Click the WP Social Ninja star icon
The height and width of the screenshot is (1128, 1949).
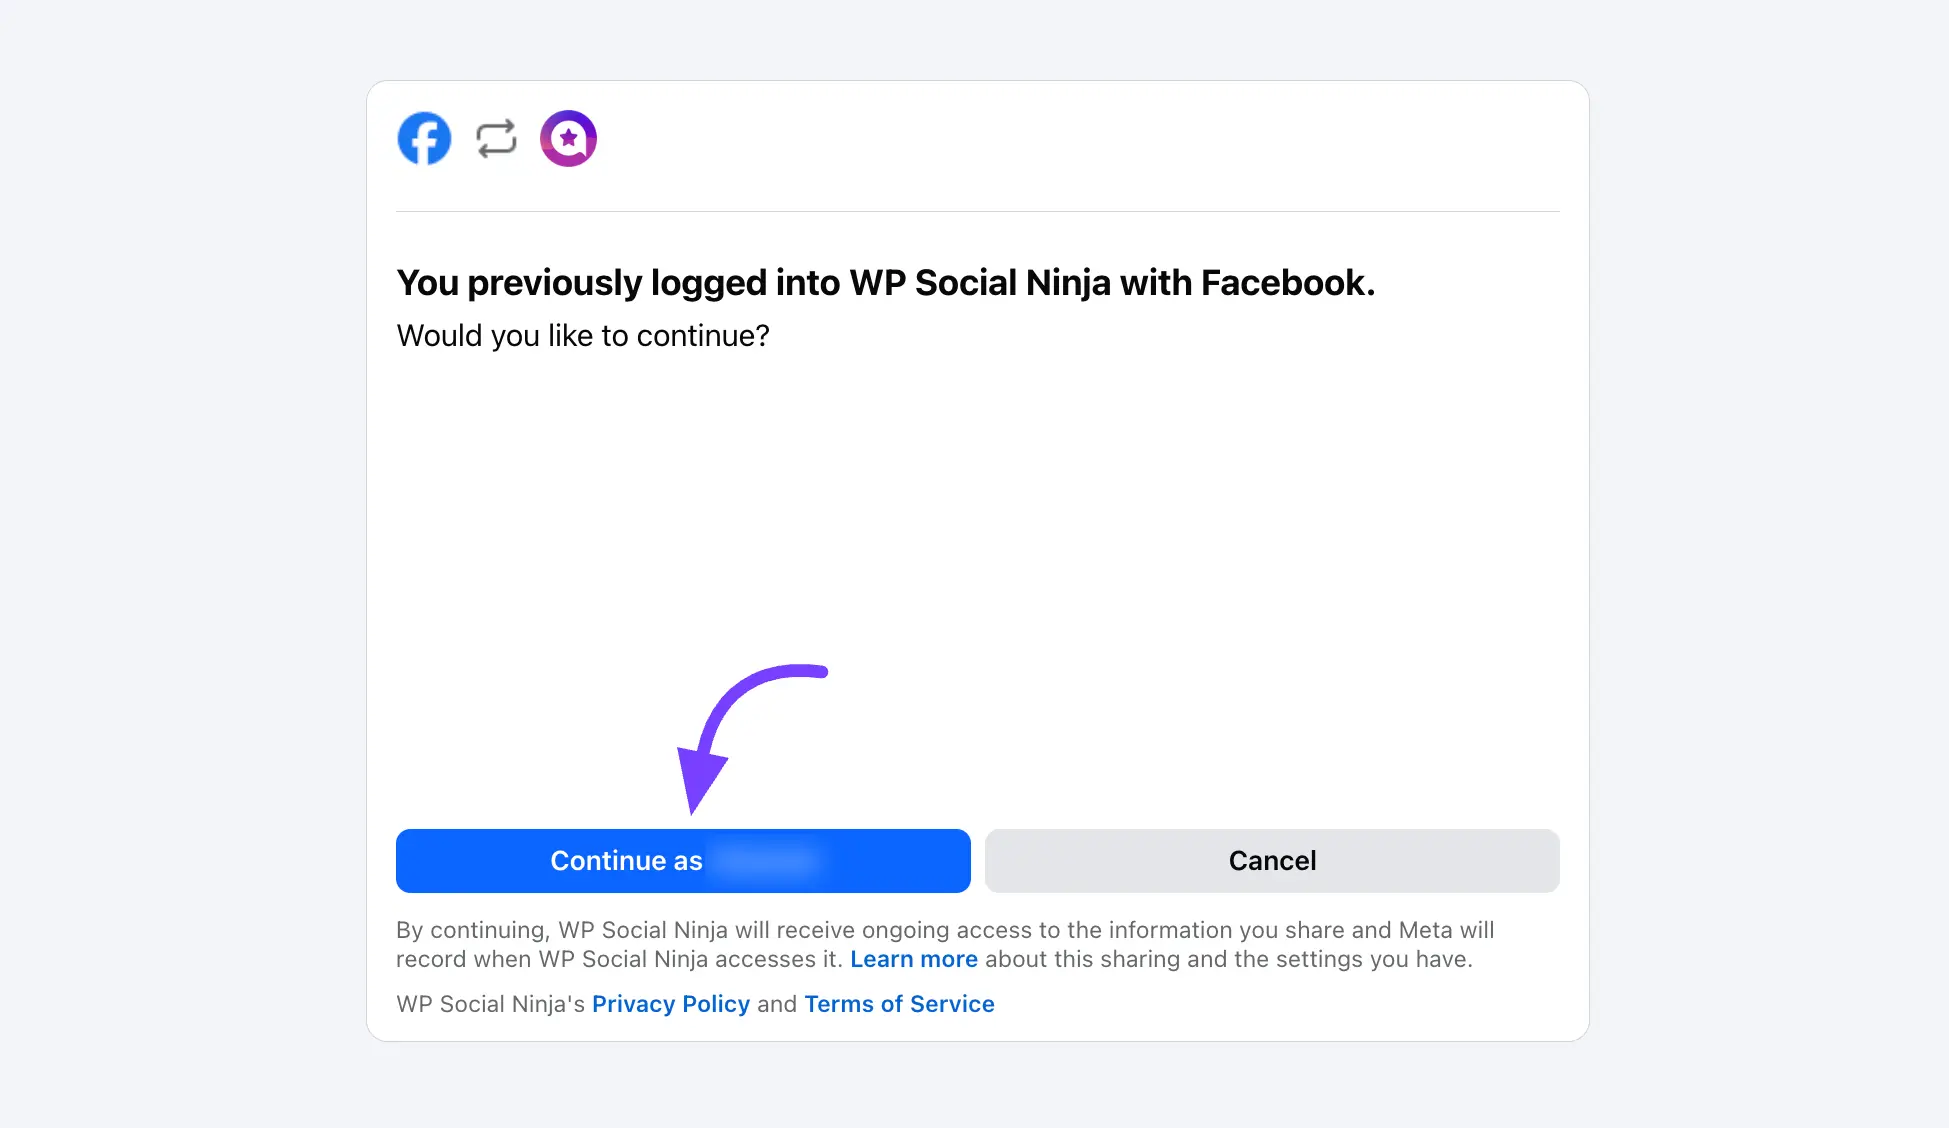(568, 139)
